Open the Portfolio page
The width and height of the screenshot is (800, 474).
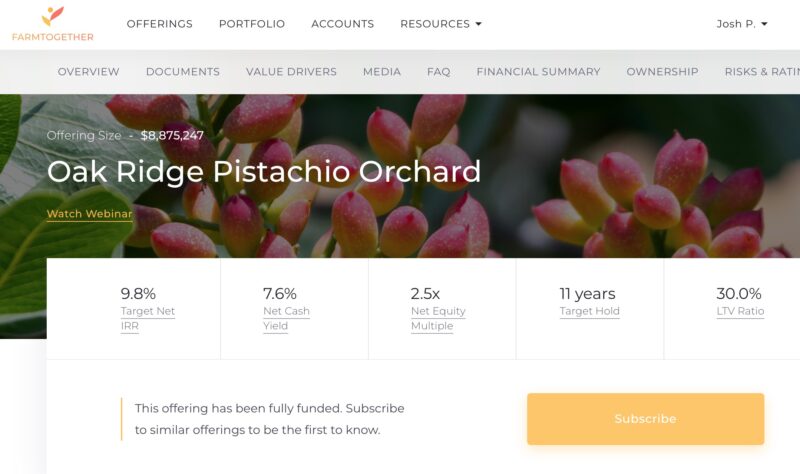(252, 24)
